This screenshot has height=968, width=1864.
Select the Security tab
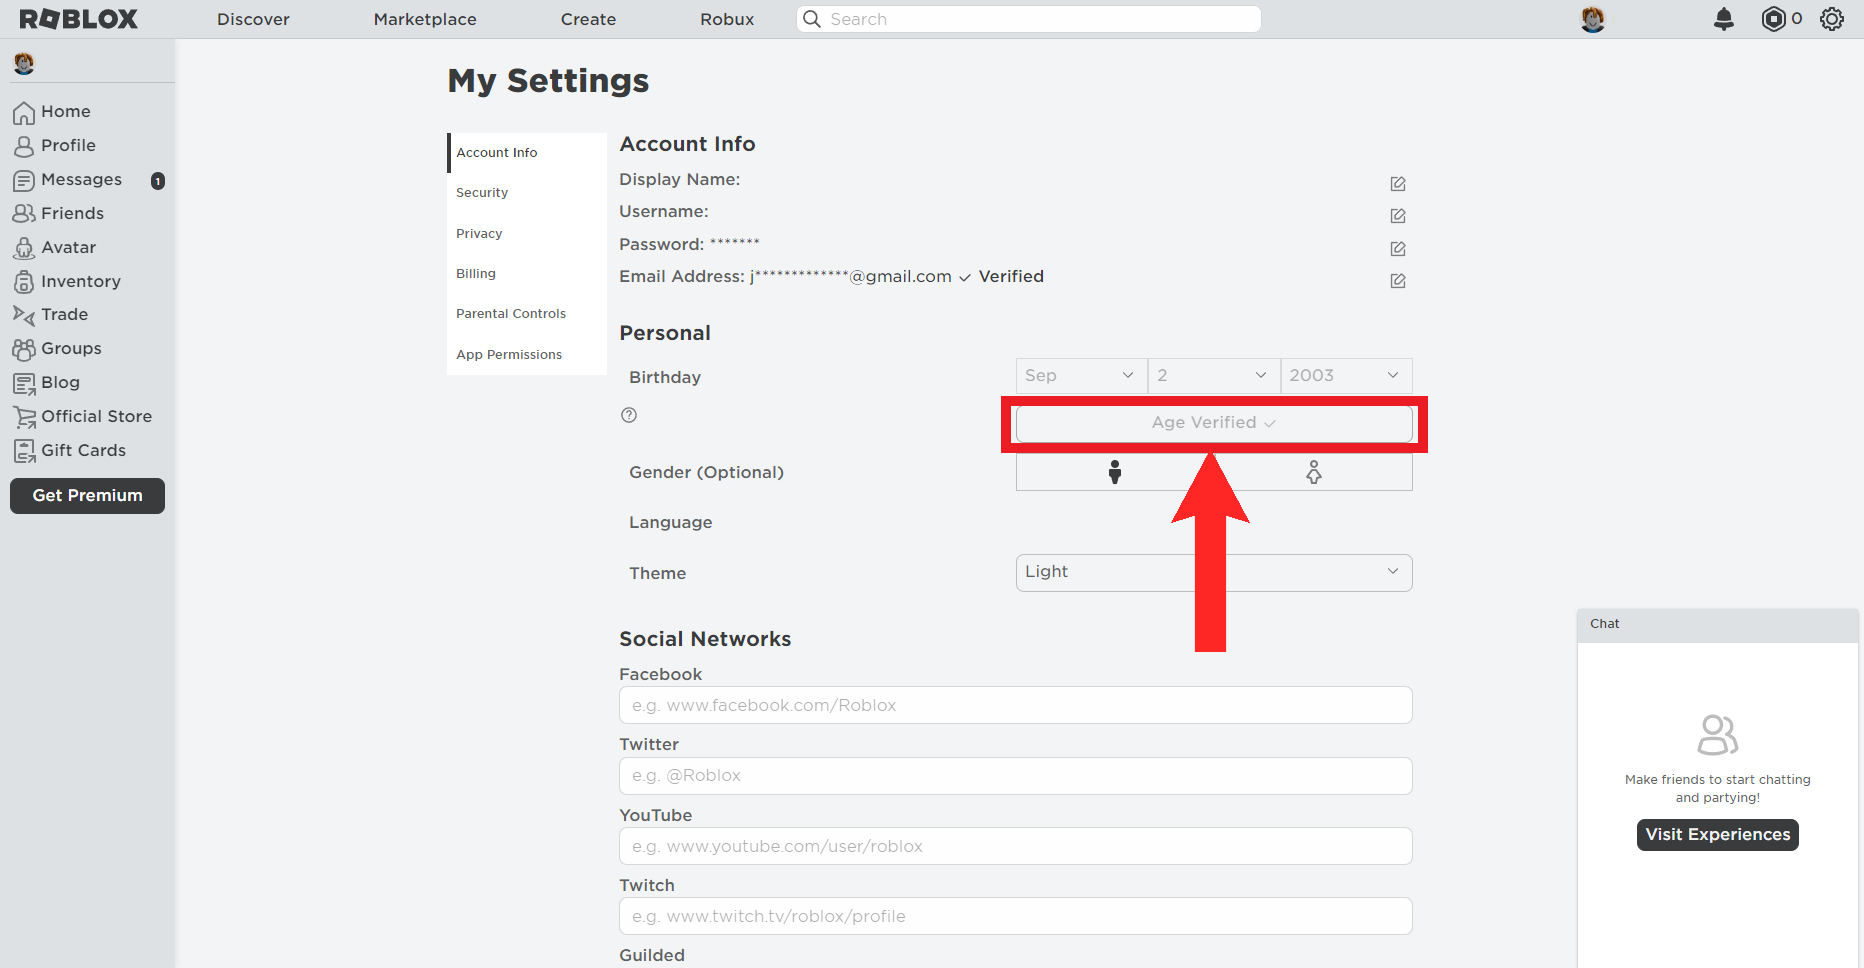tap(527, 193)
